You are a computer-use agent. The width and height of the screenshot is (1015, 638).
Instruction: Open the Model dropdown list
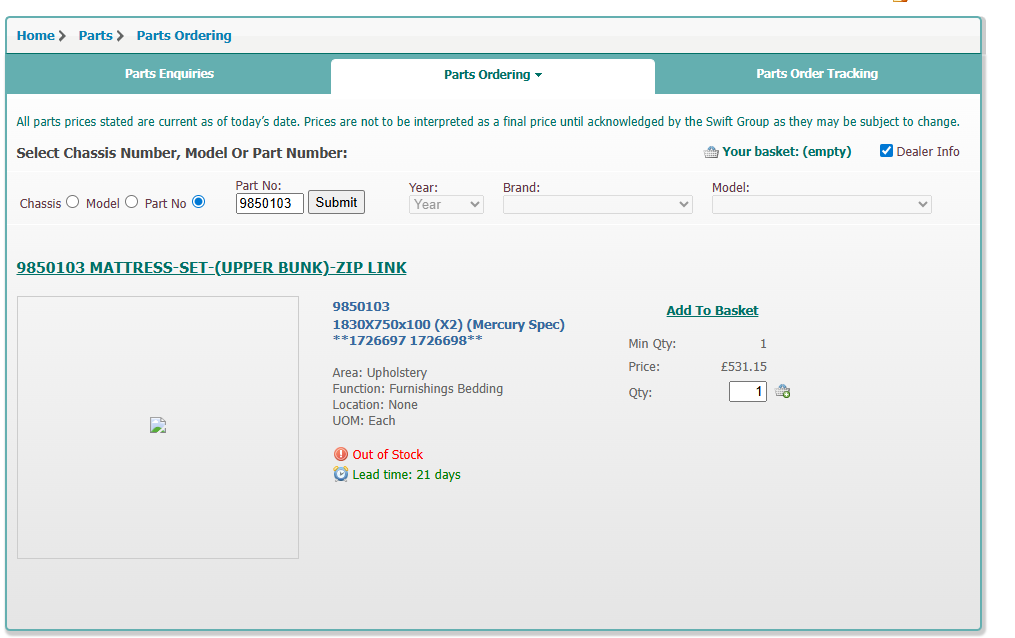click(x=821, y=204)
